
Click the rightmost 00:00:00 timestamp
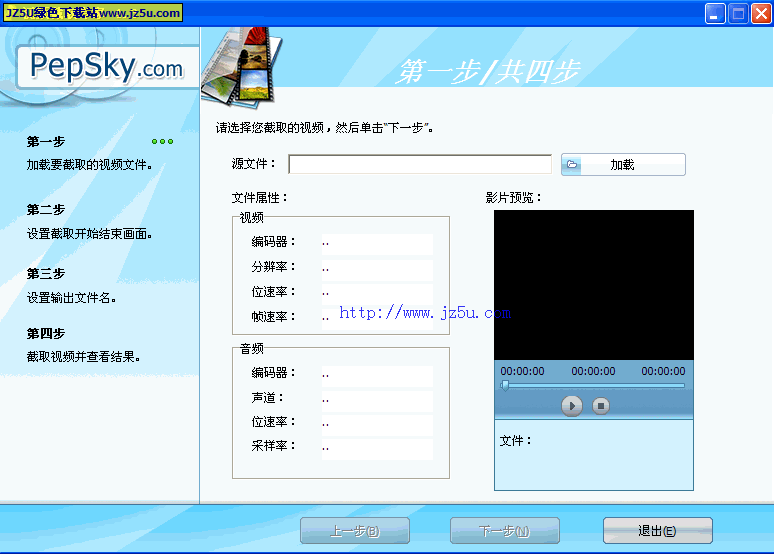[x=663, y=371]
